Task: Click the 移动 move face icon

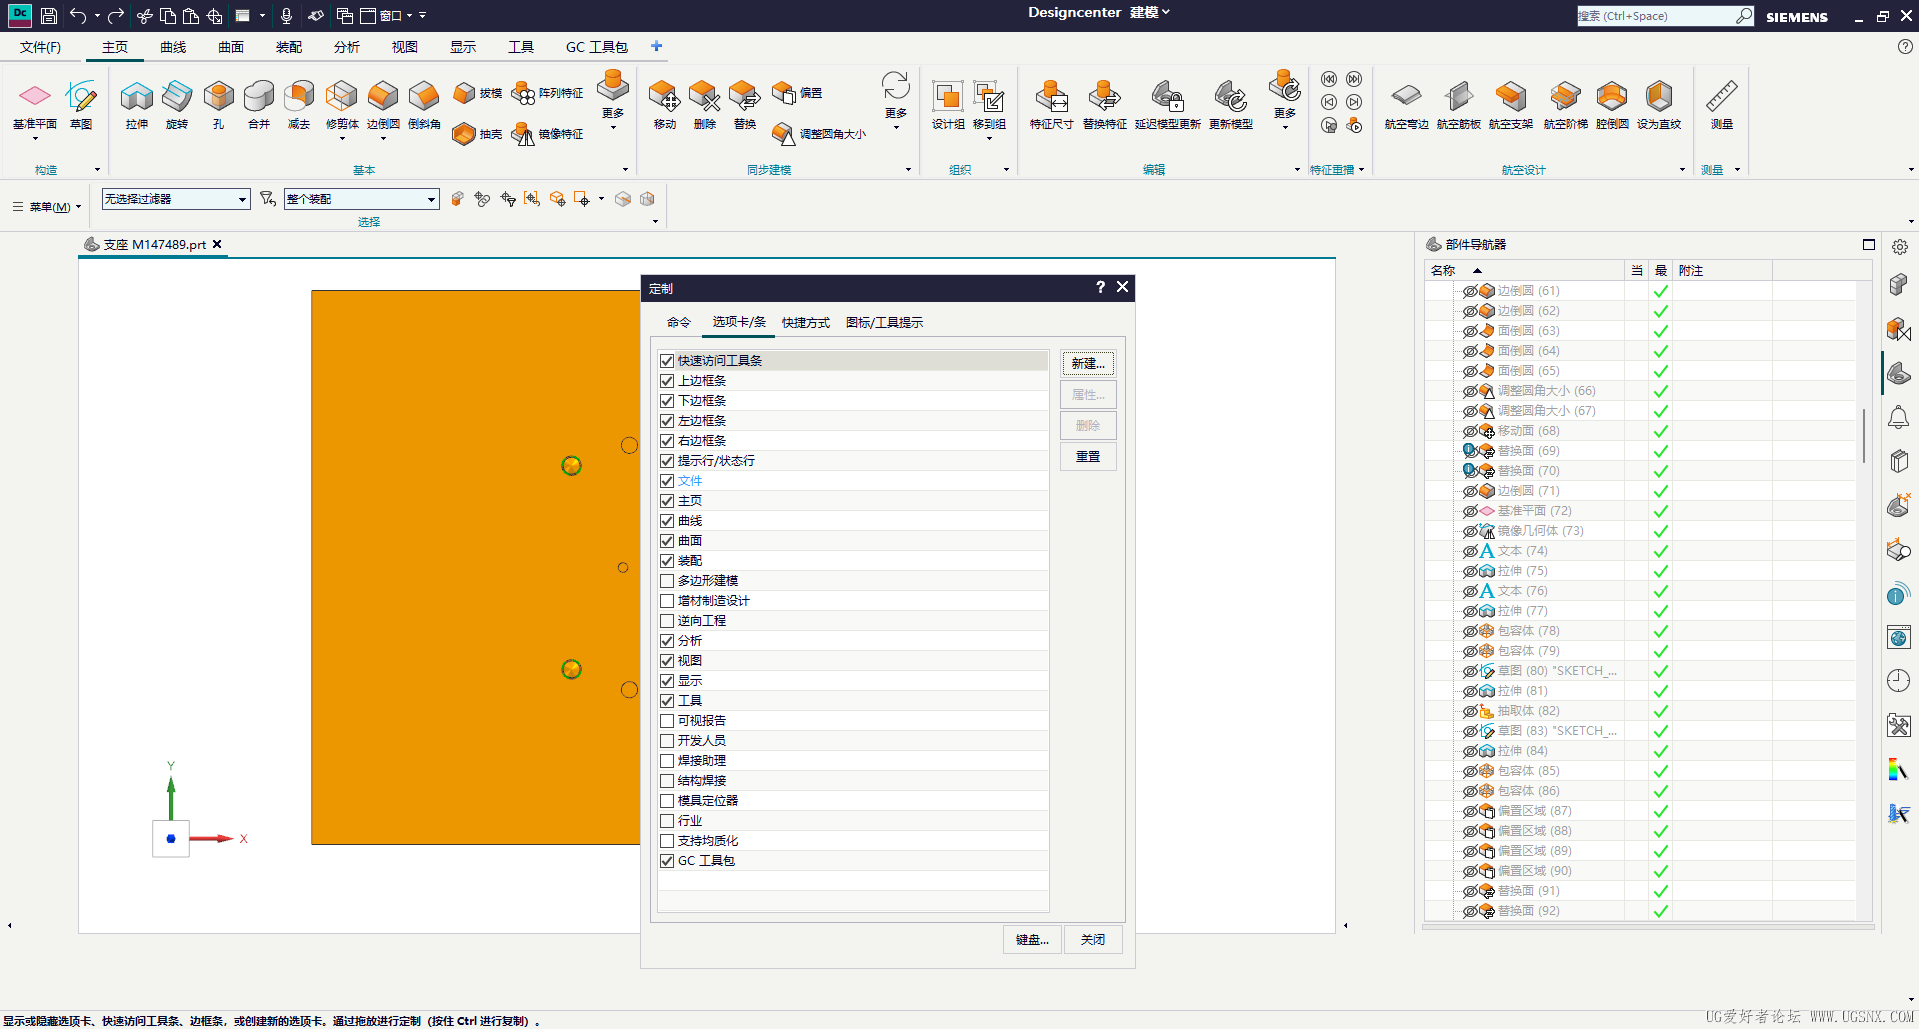Action: (x=665, y=105)
